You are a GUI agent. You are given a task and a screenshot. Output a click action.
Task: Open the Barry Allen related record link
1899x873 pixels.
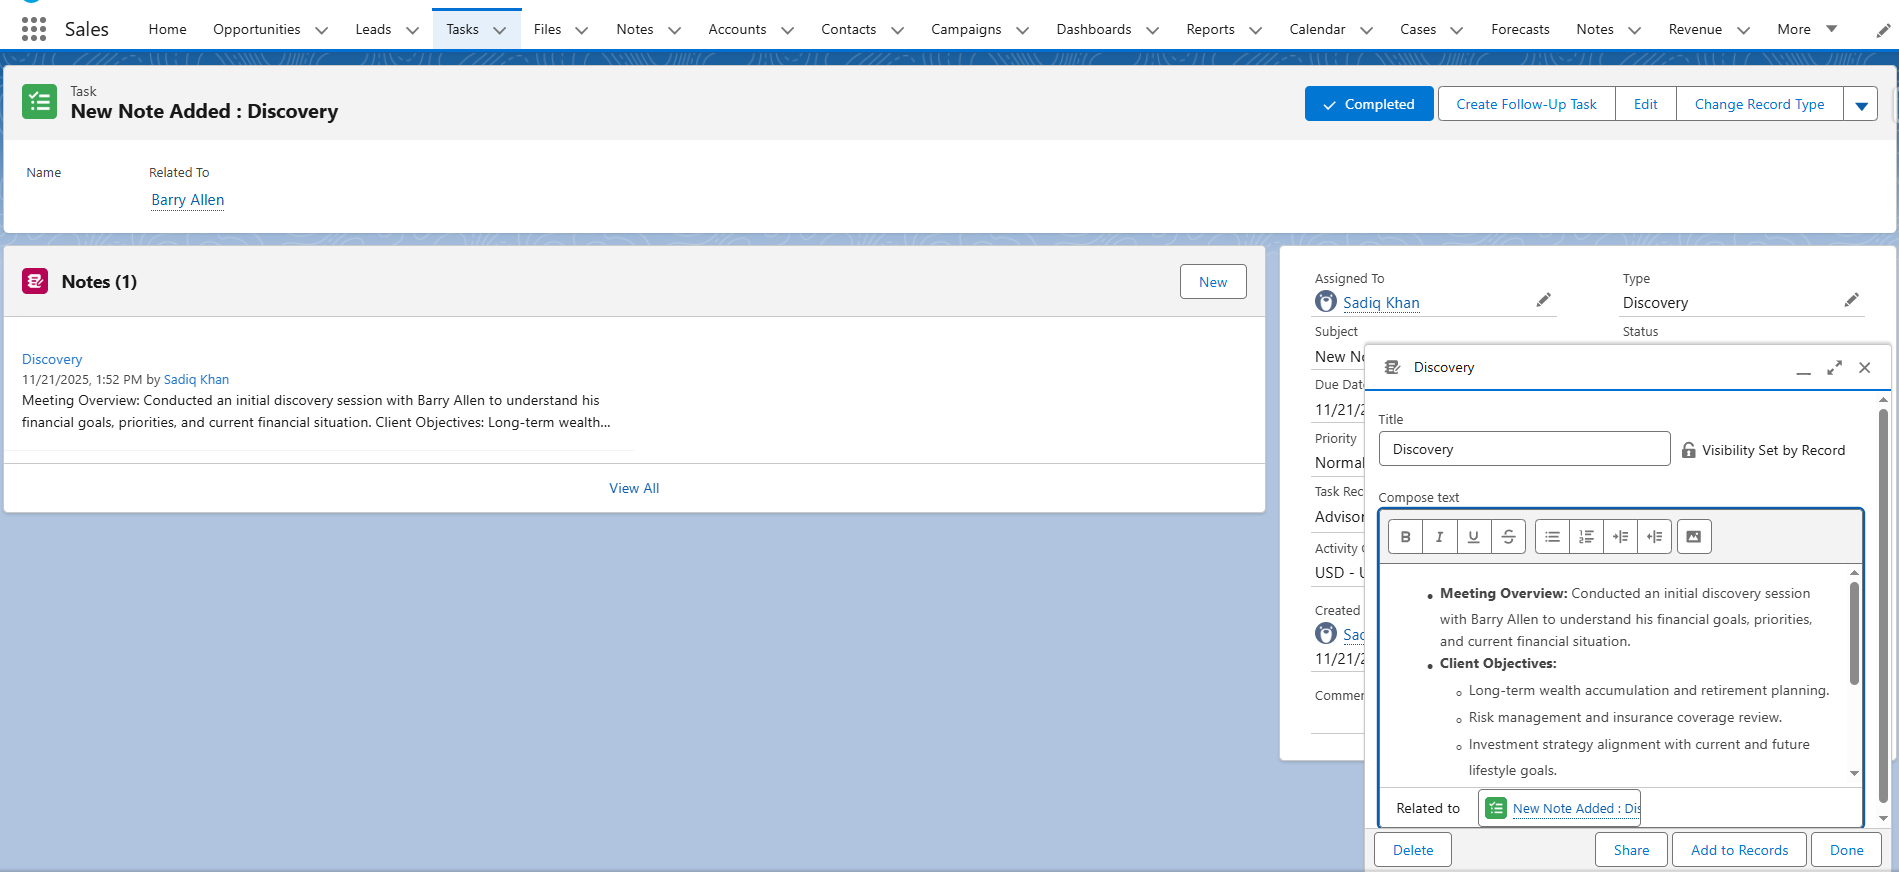[x=187, y=200]
